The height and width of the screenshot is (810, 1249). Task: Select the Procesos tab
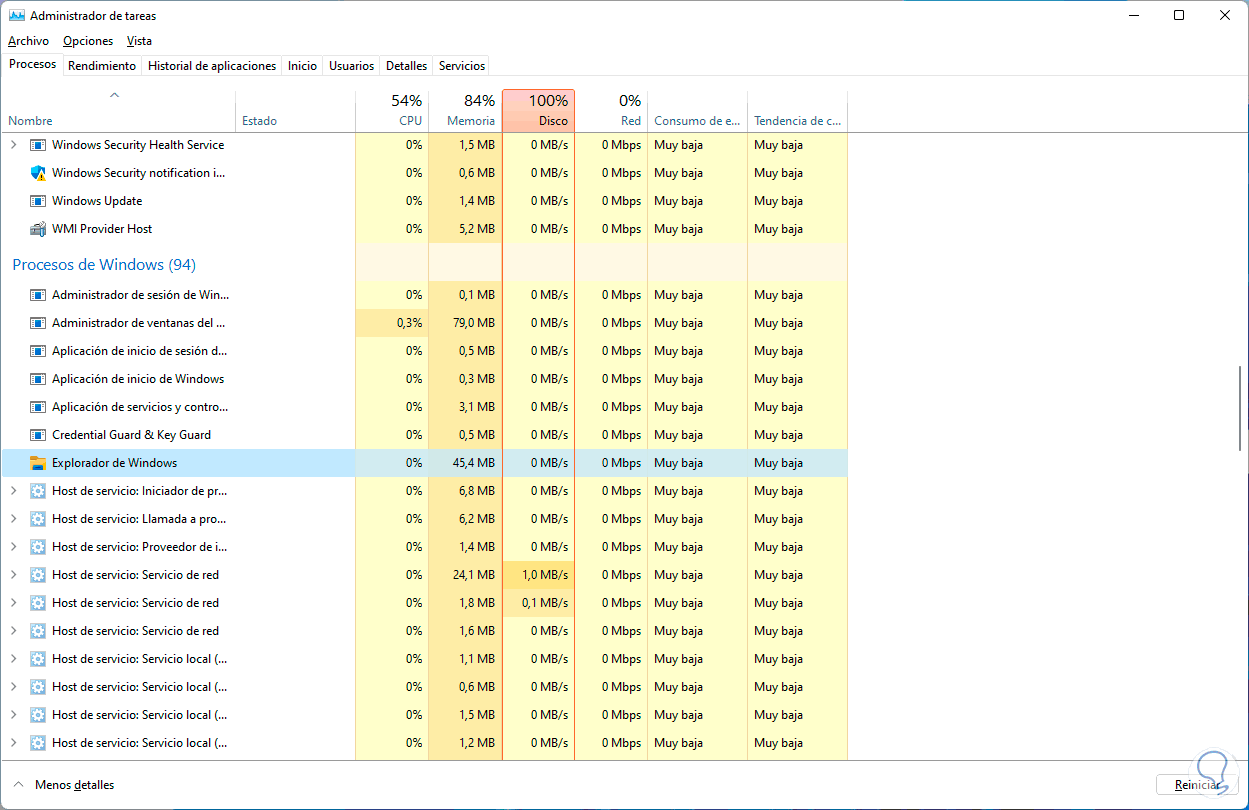click(32, 64)
